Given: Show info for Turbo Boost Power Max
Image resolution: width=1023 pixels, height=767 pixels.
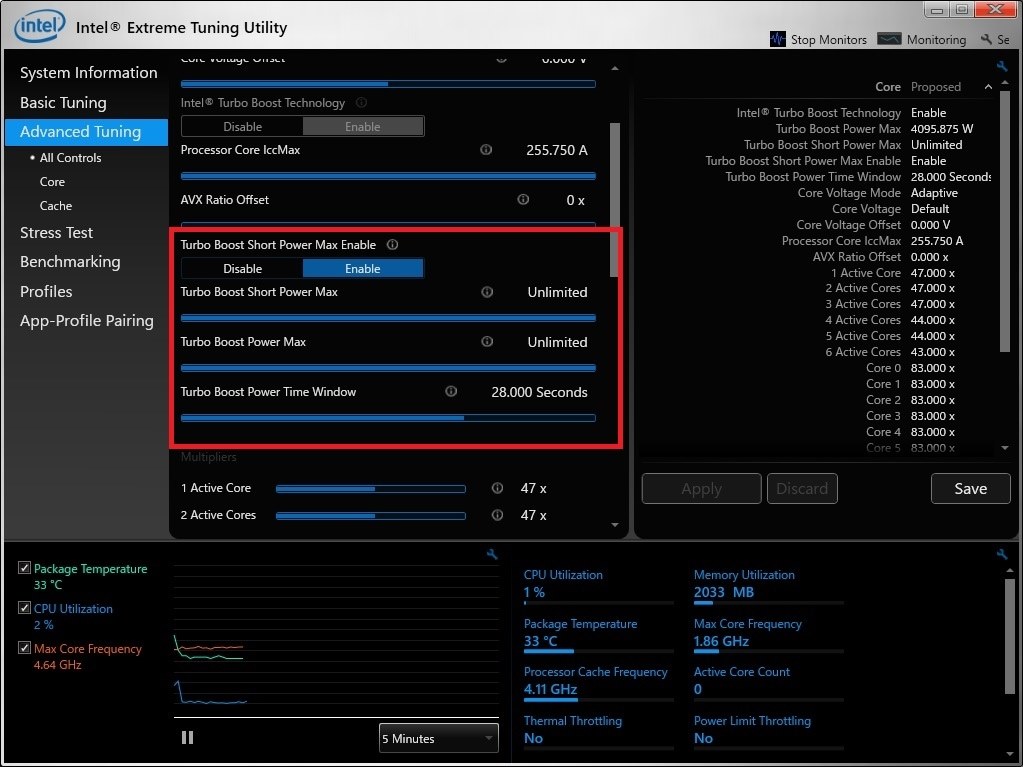Looking at the screenshot, I should (x=487, y=342).
